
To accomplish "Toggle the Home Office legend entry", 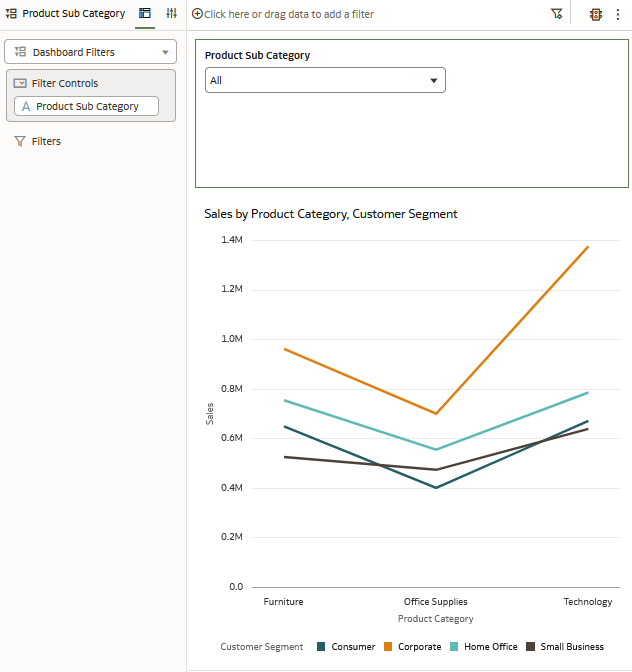I will 484,646.
